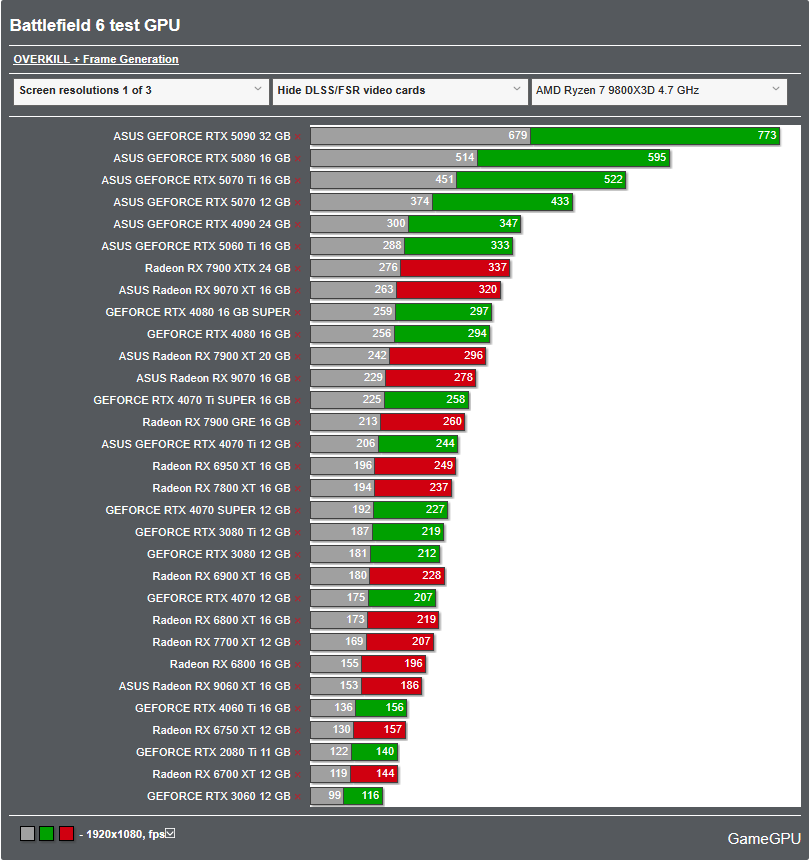Open the Screen resolutions 1 of 3 dropdown
The image size is (812, 862).
pyautogui.click(x=141, y=91)
